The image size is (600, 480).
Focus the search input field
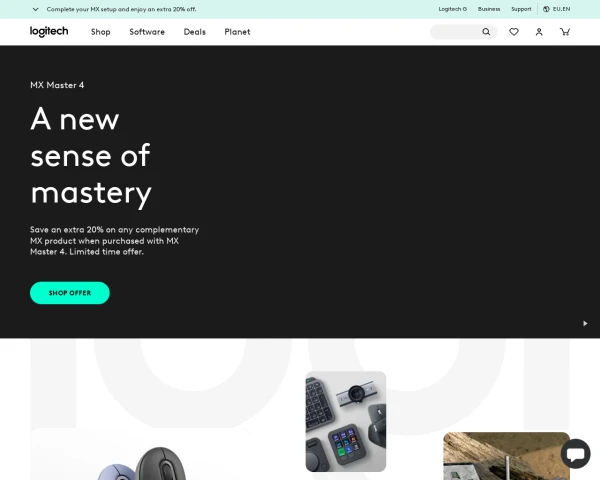tap(456, 32)
